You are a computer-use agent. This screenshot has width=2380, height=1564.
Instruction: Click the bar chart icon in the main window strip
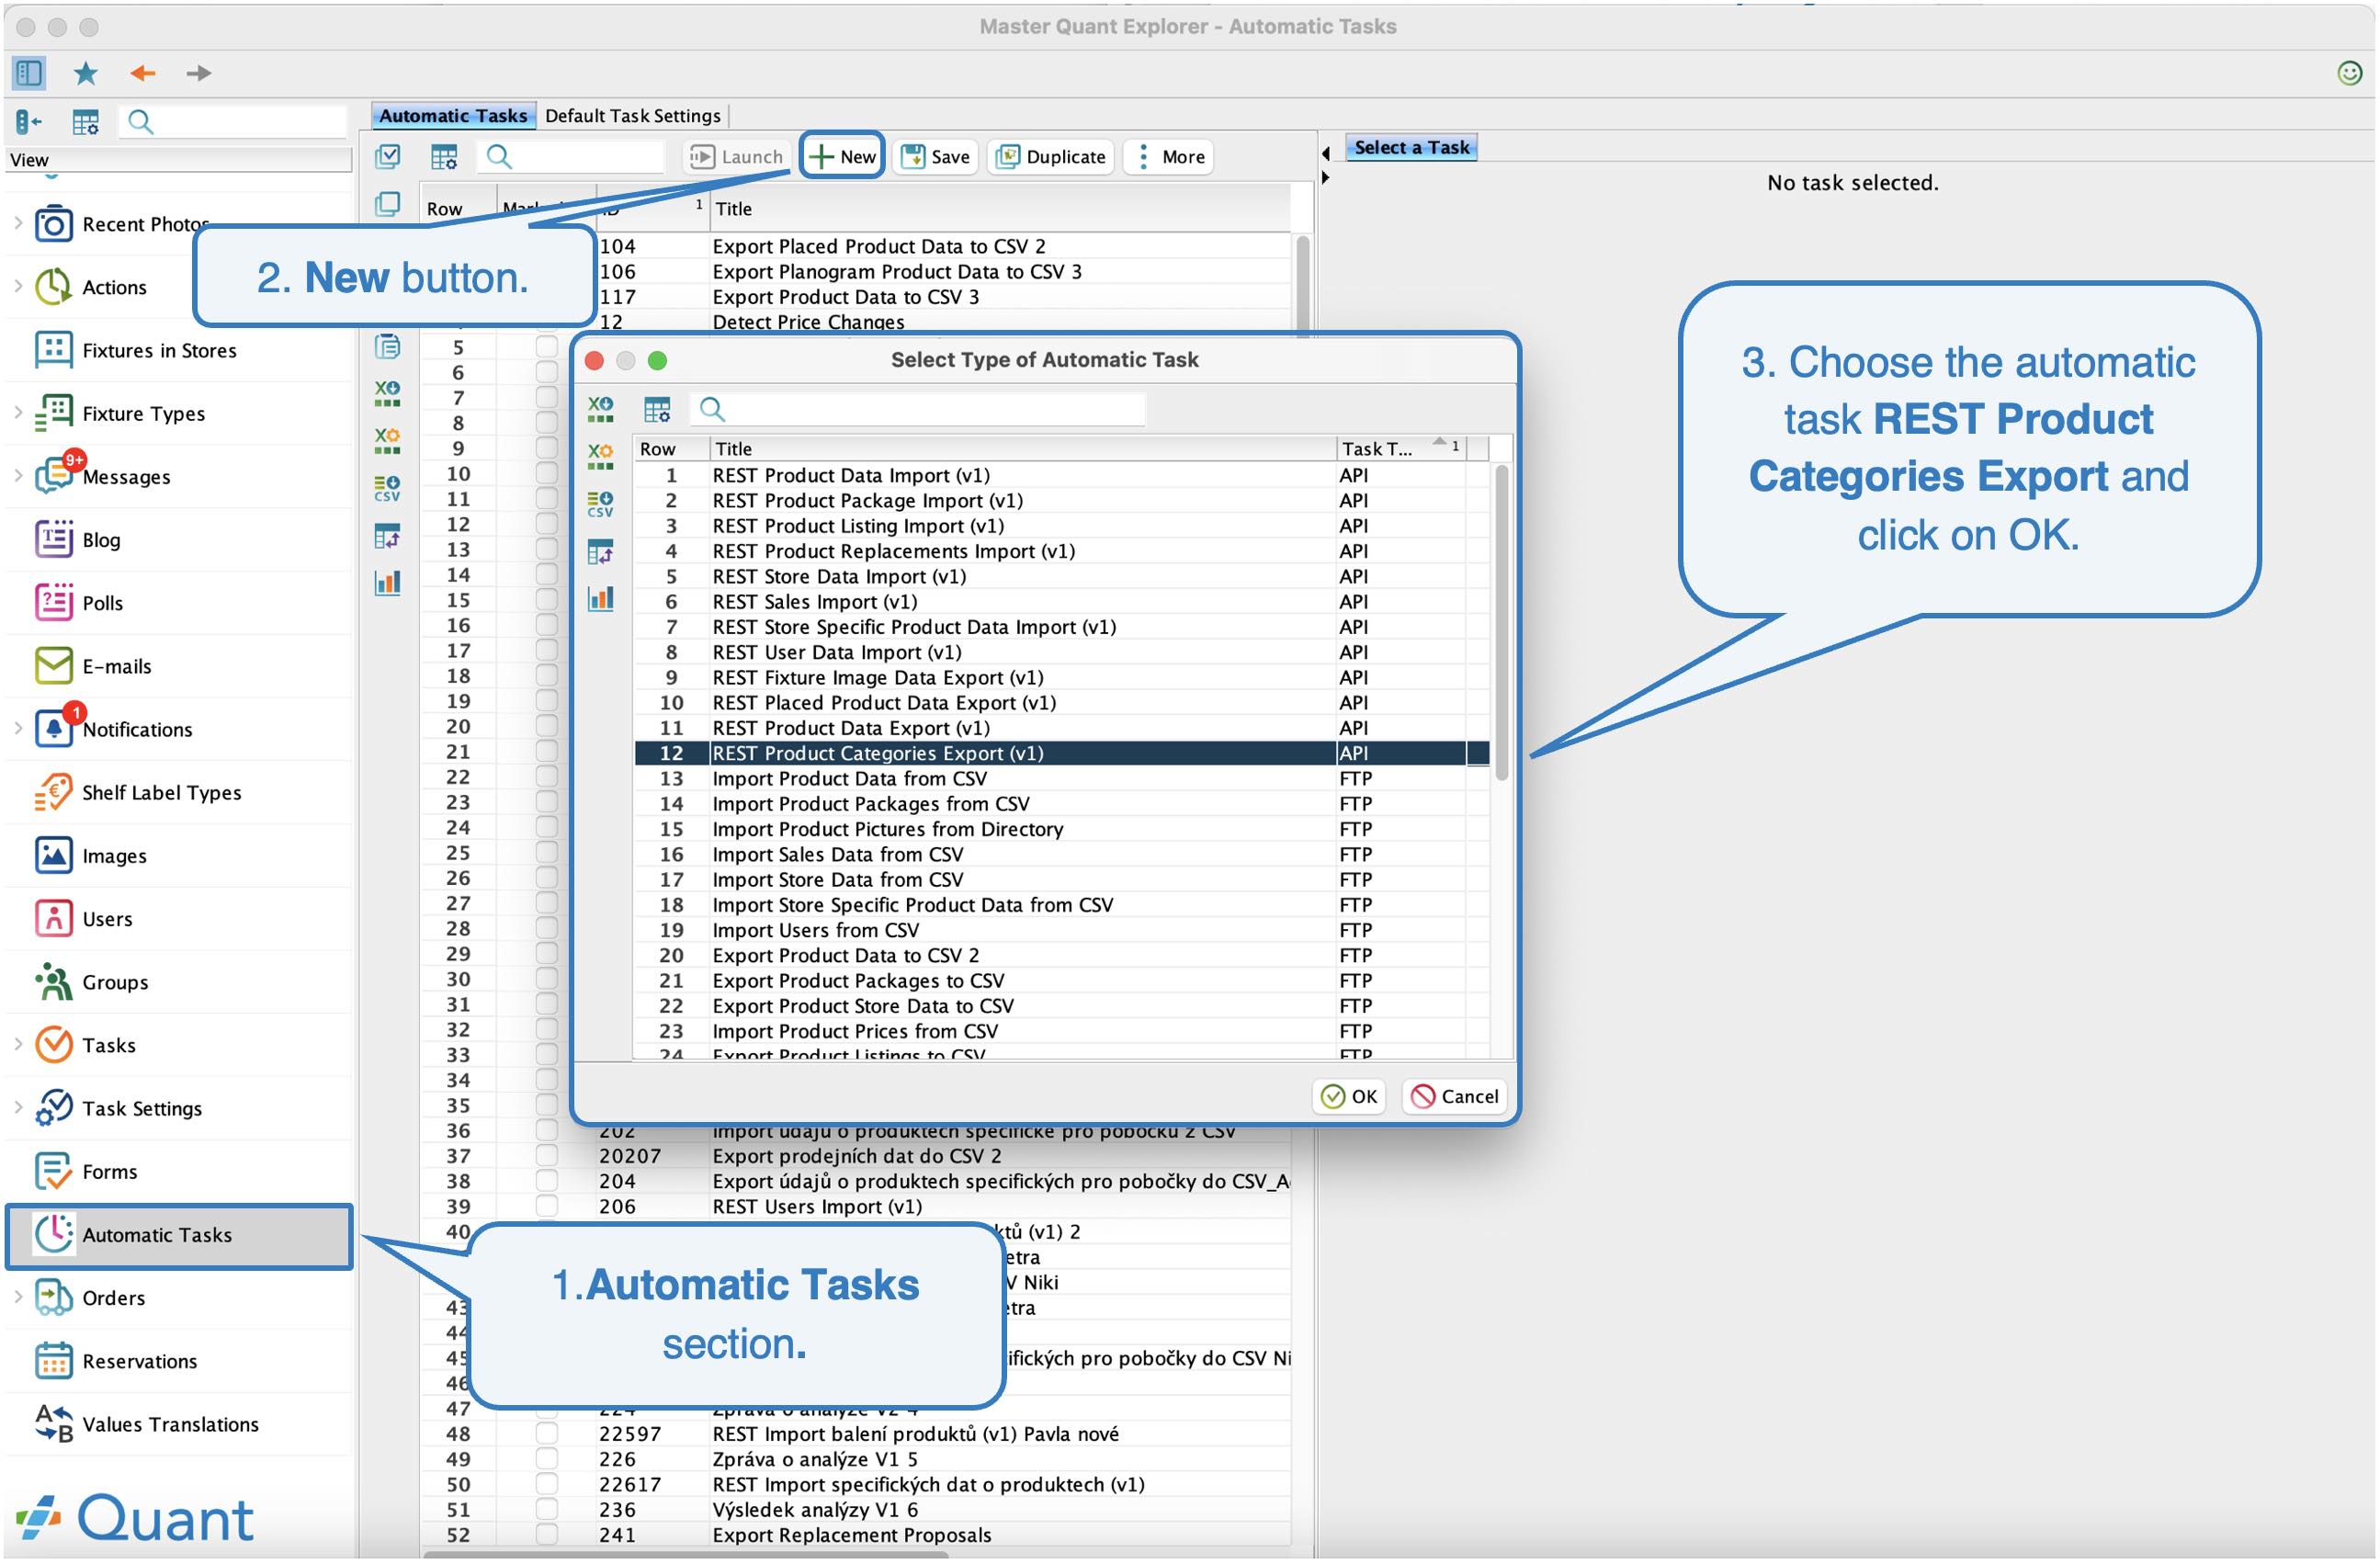pyautogui.click(x=388, y=583)
